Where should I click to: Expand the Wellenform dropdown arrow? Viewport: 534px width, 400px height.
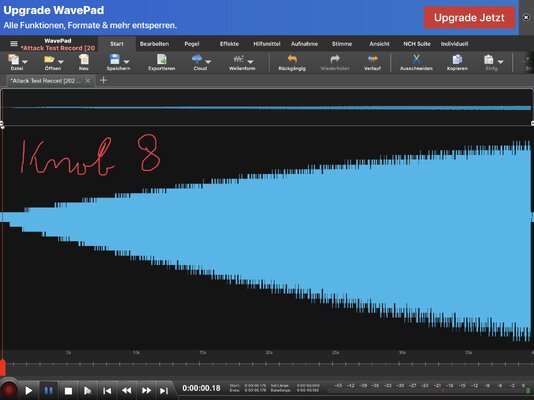pyautogui.click(x=250, y=62)
